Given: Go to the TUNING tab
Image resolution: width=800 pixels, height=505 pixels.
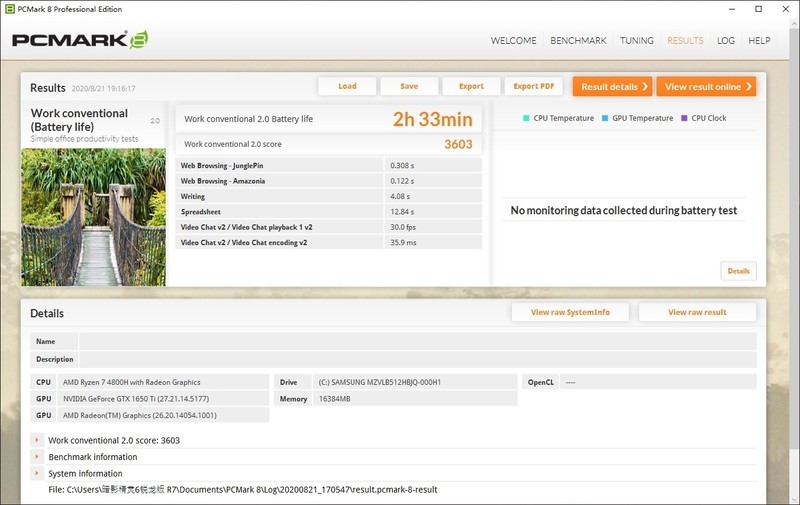Looking at the screenshot, I should (x=637, y=41).
